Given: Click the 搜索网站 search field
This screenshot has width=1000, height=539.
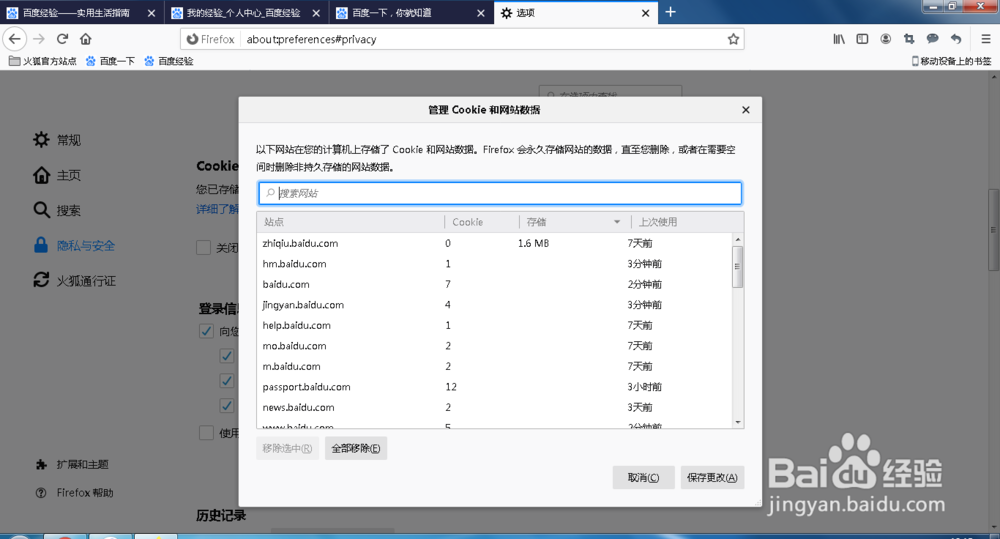Looking at the screenshot, I should [x=500, y=193].
